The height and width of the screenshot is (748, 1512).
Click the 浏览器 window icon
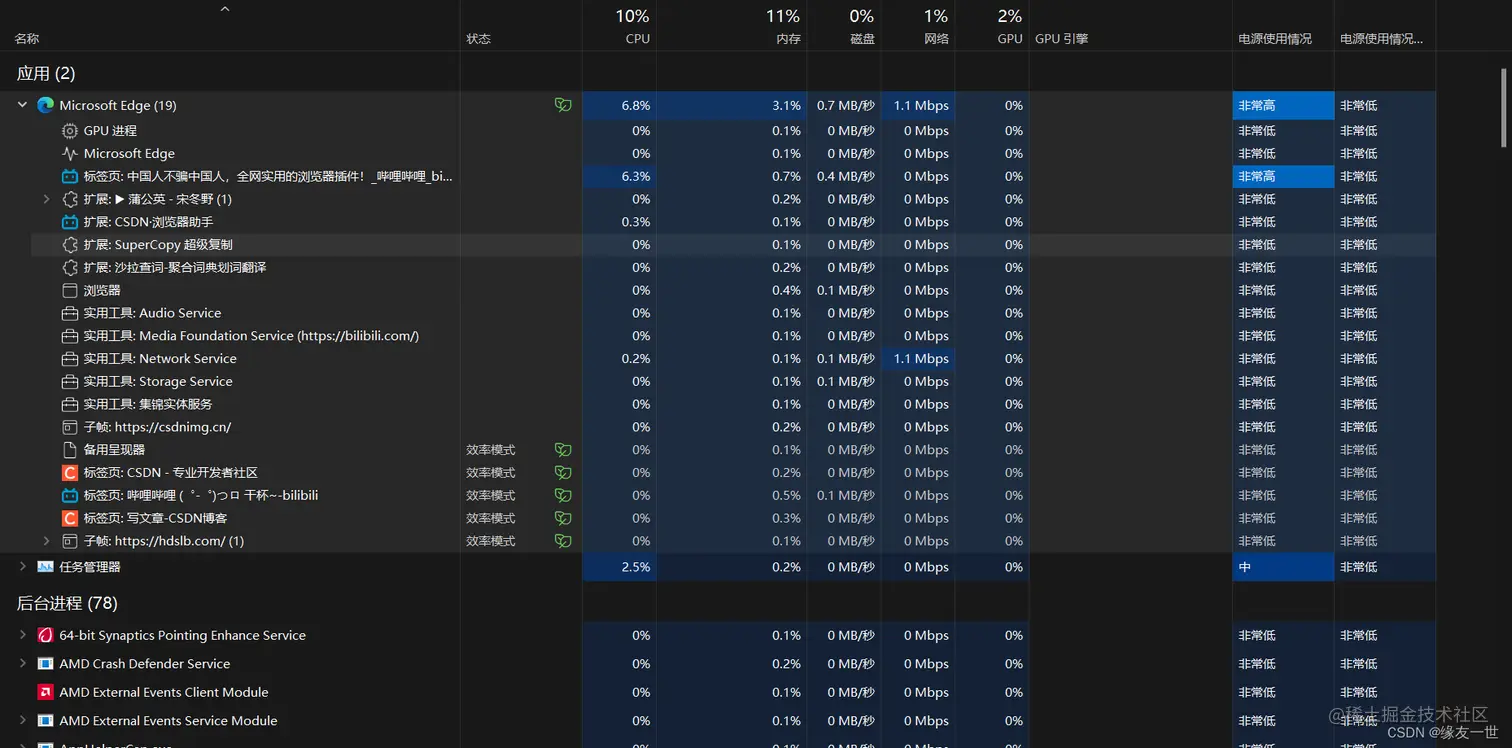[70, 290]
